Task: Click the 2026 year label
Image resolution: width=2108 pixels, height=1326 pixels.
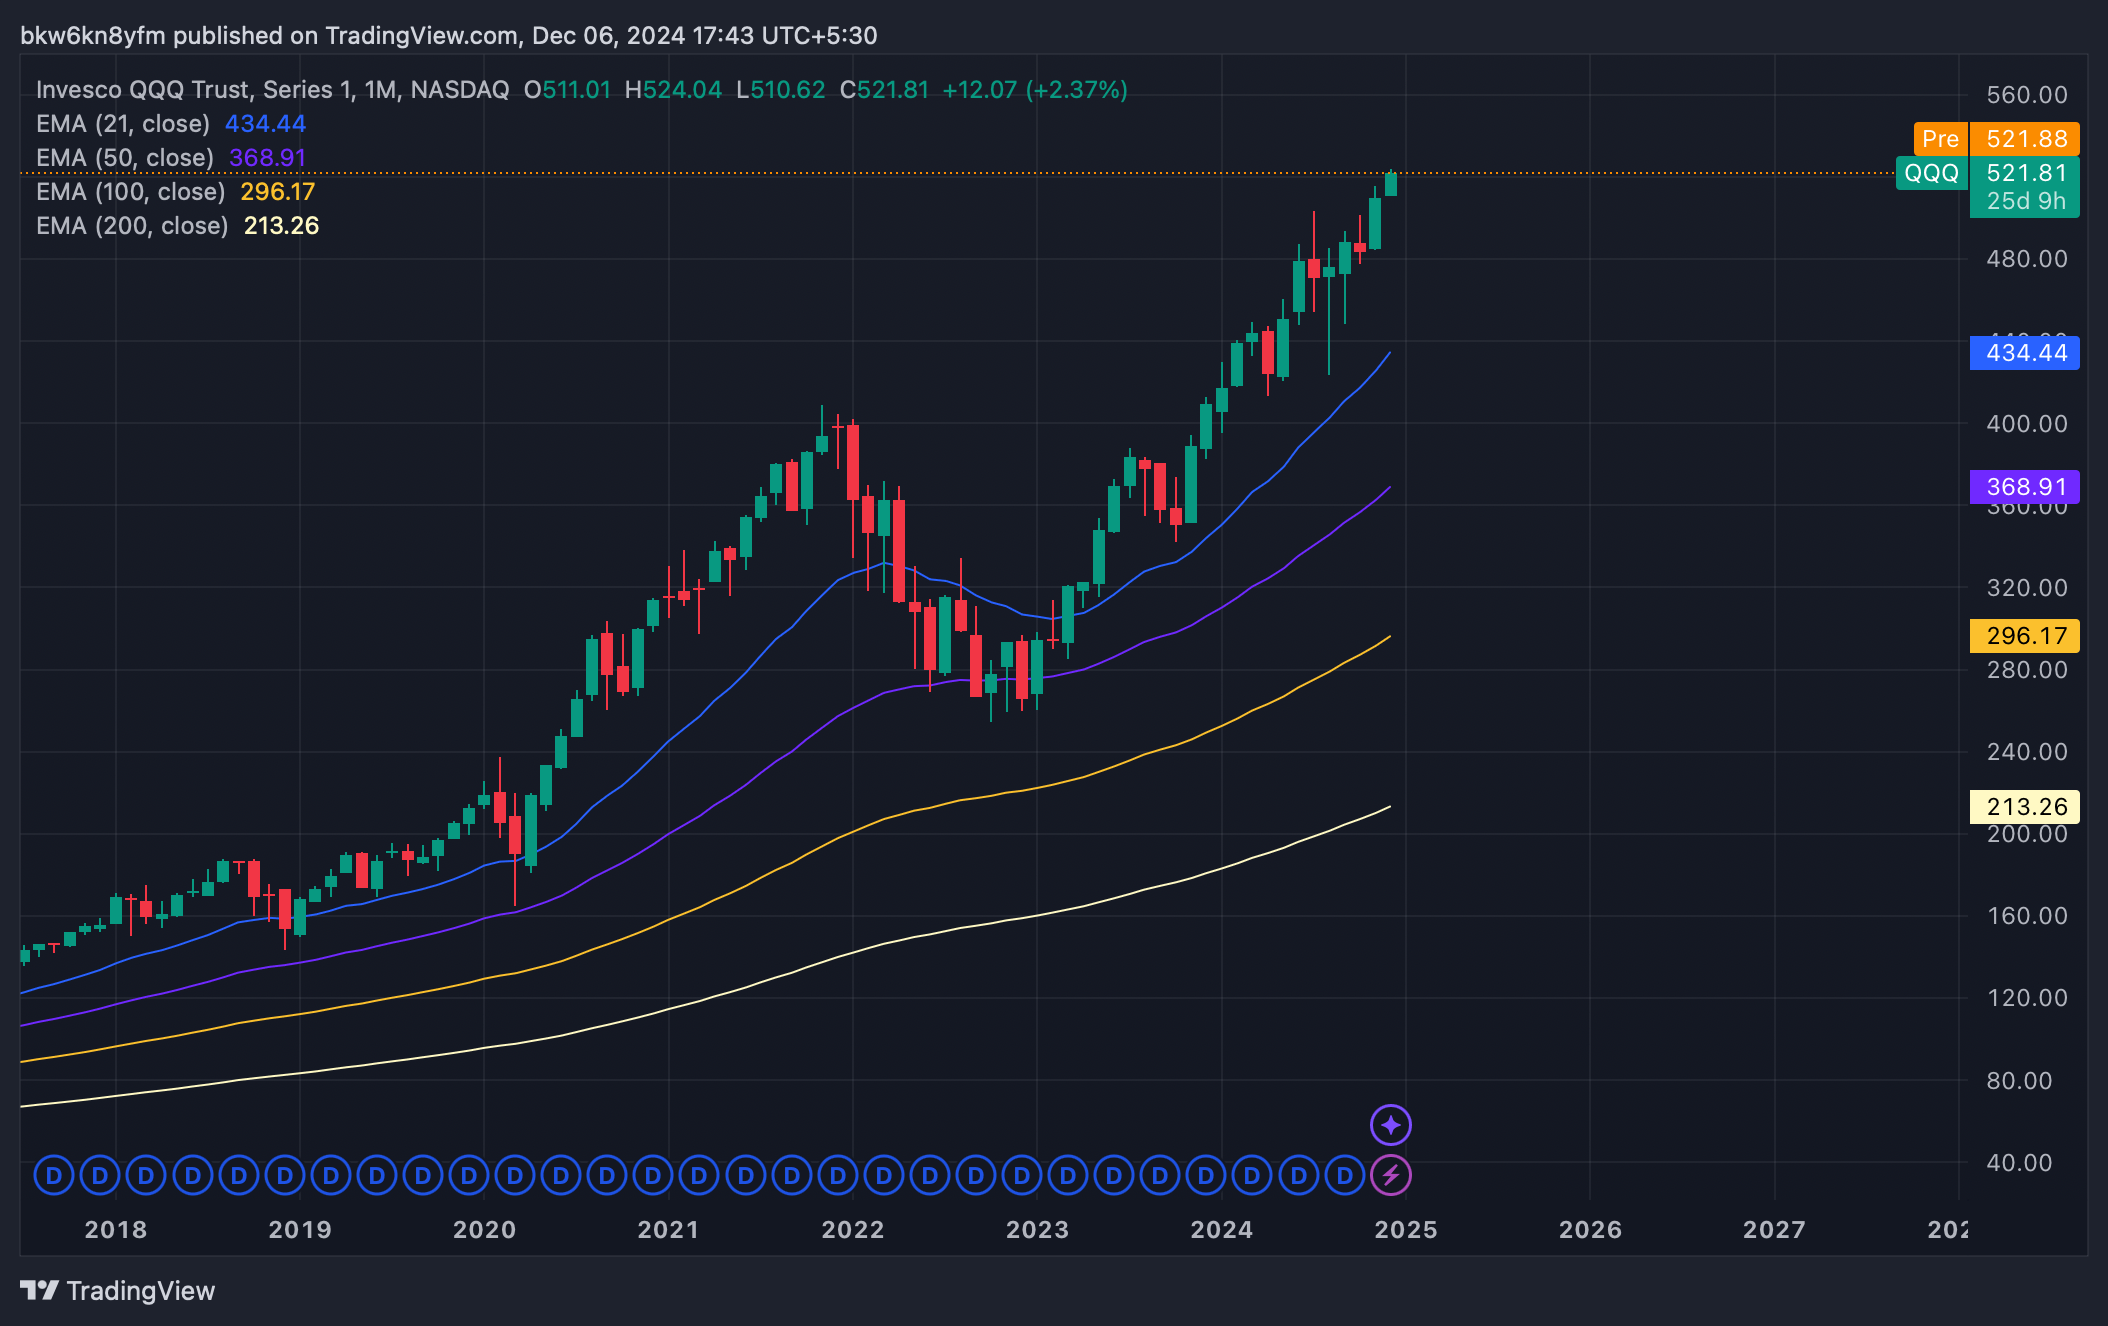Action: click(1590, 1230)
